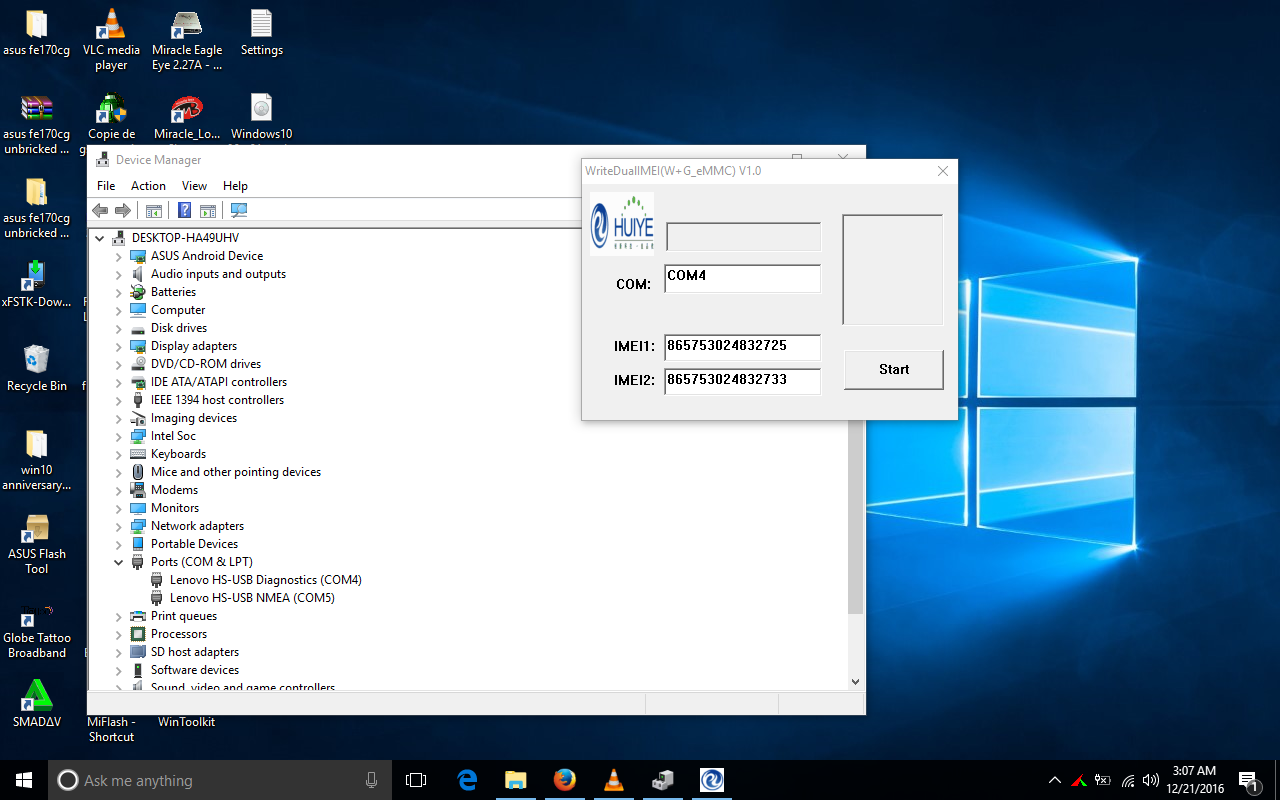1280x800 pixels.
Task: Click WriteDualIMEI taskbar icon
Action: point(712,780)
